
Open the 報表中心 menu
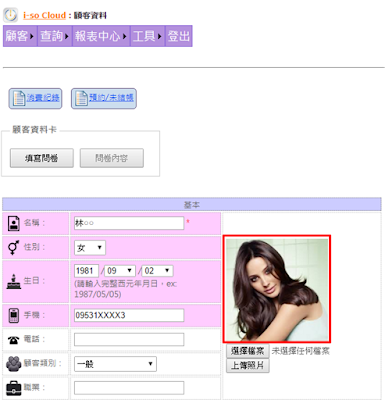pos(101,36)
